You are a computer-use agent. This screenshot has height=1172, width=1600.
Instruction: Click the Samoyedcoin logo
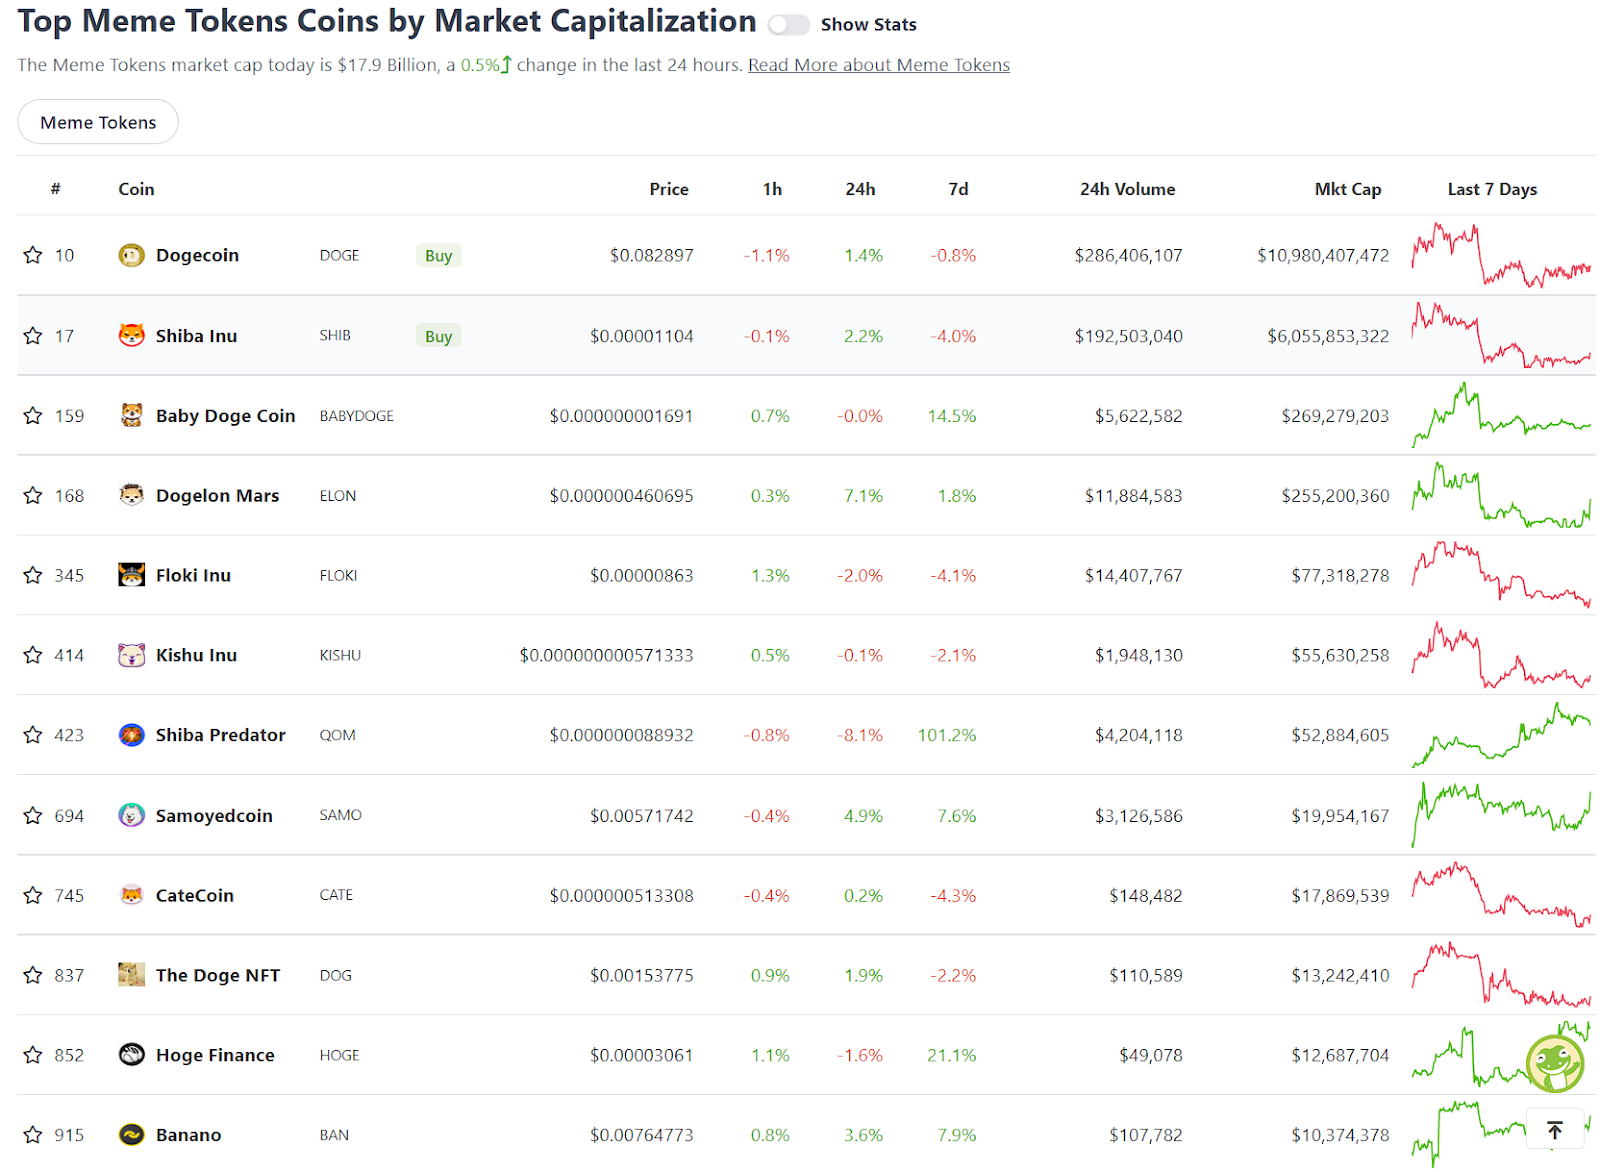(x=131, y=816)
